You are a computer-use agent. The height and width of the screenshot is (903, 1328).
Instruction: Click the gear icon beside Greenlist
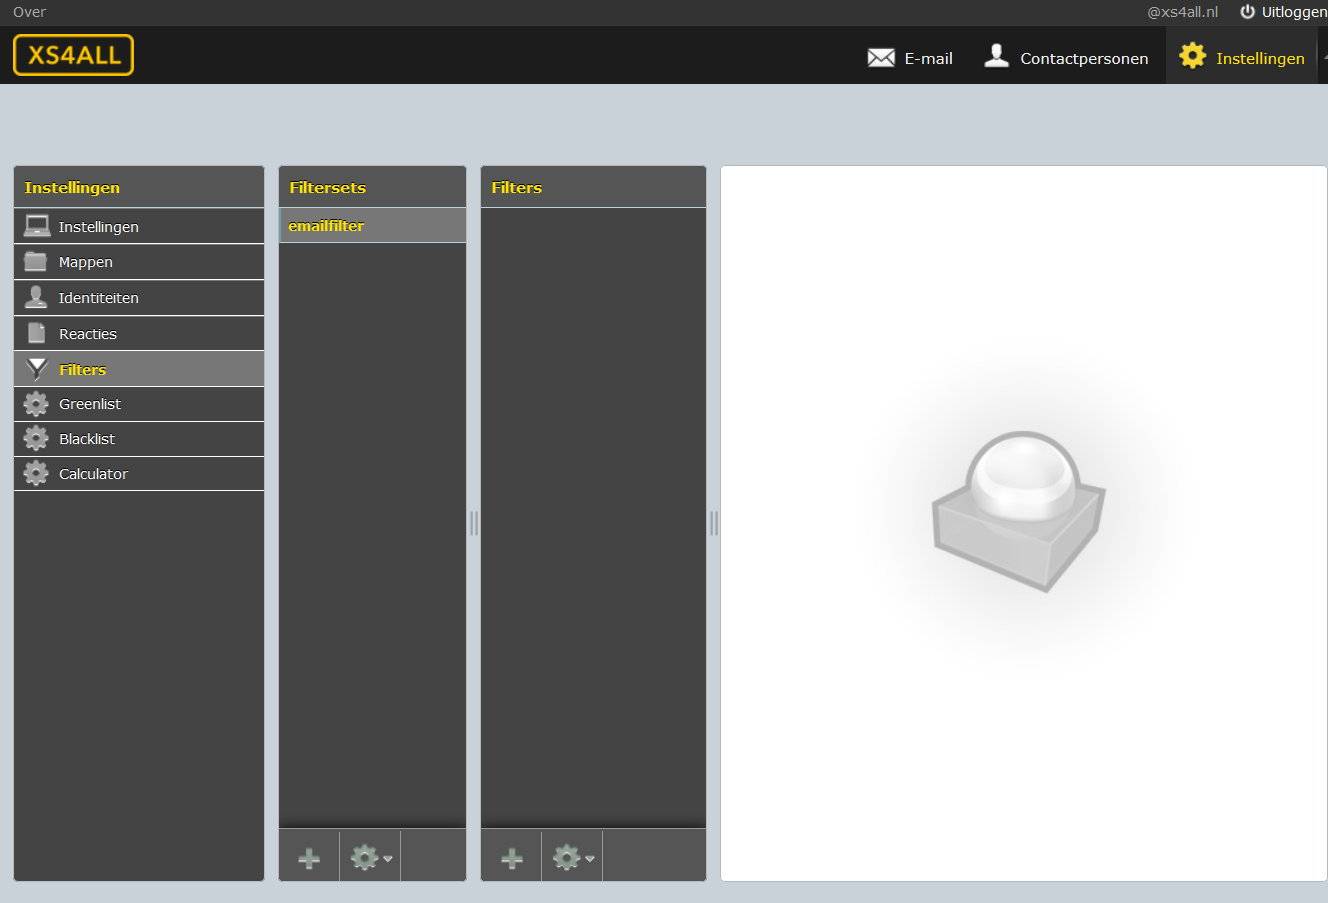[36, 404]
